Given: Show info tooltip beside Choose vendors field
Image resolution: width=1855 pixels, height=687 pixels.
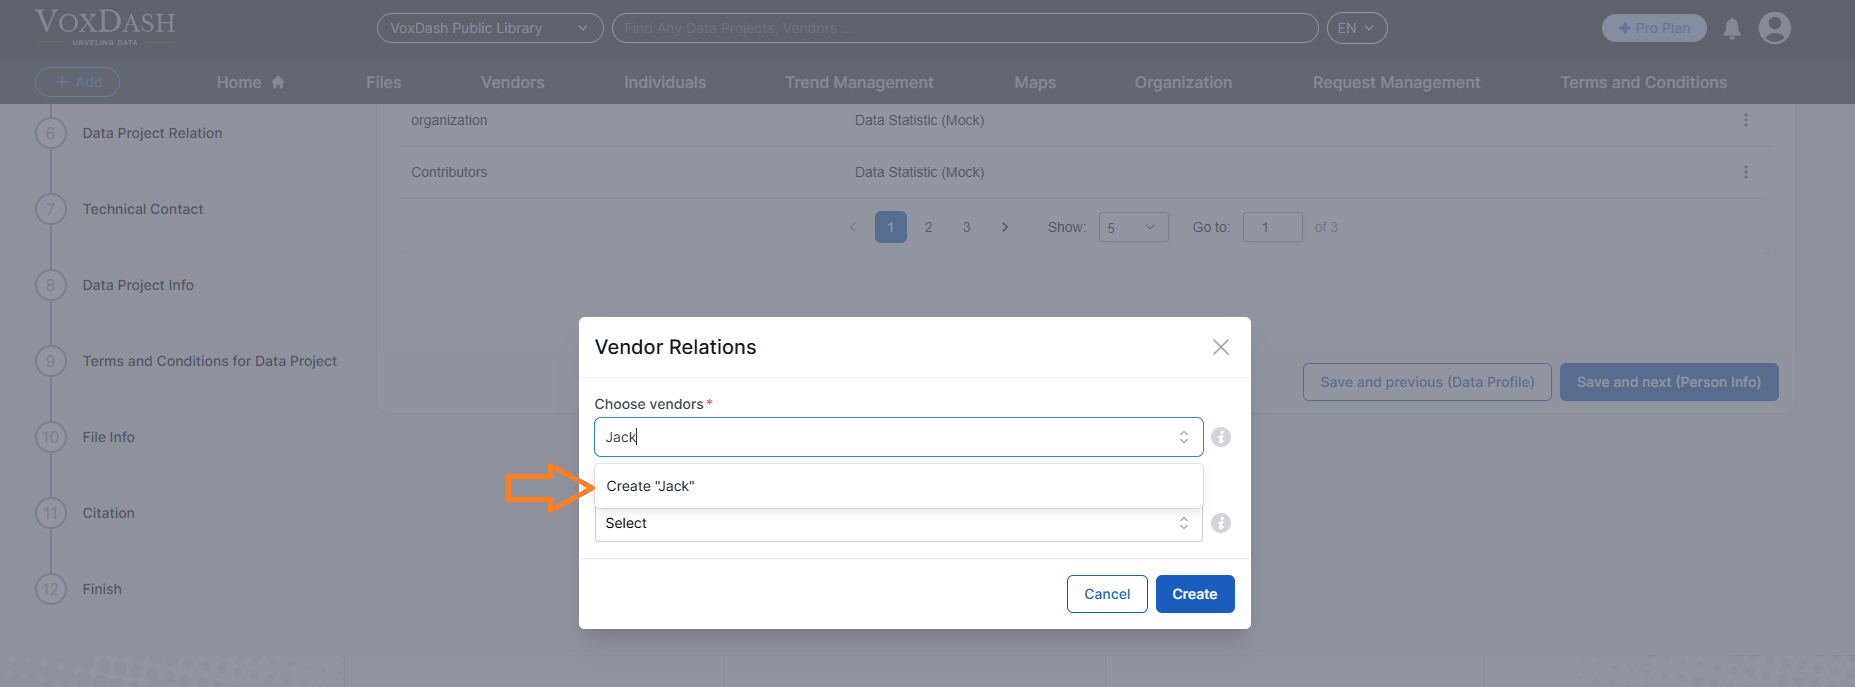Looking at the screenshot, I should [1221, 437].
